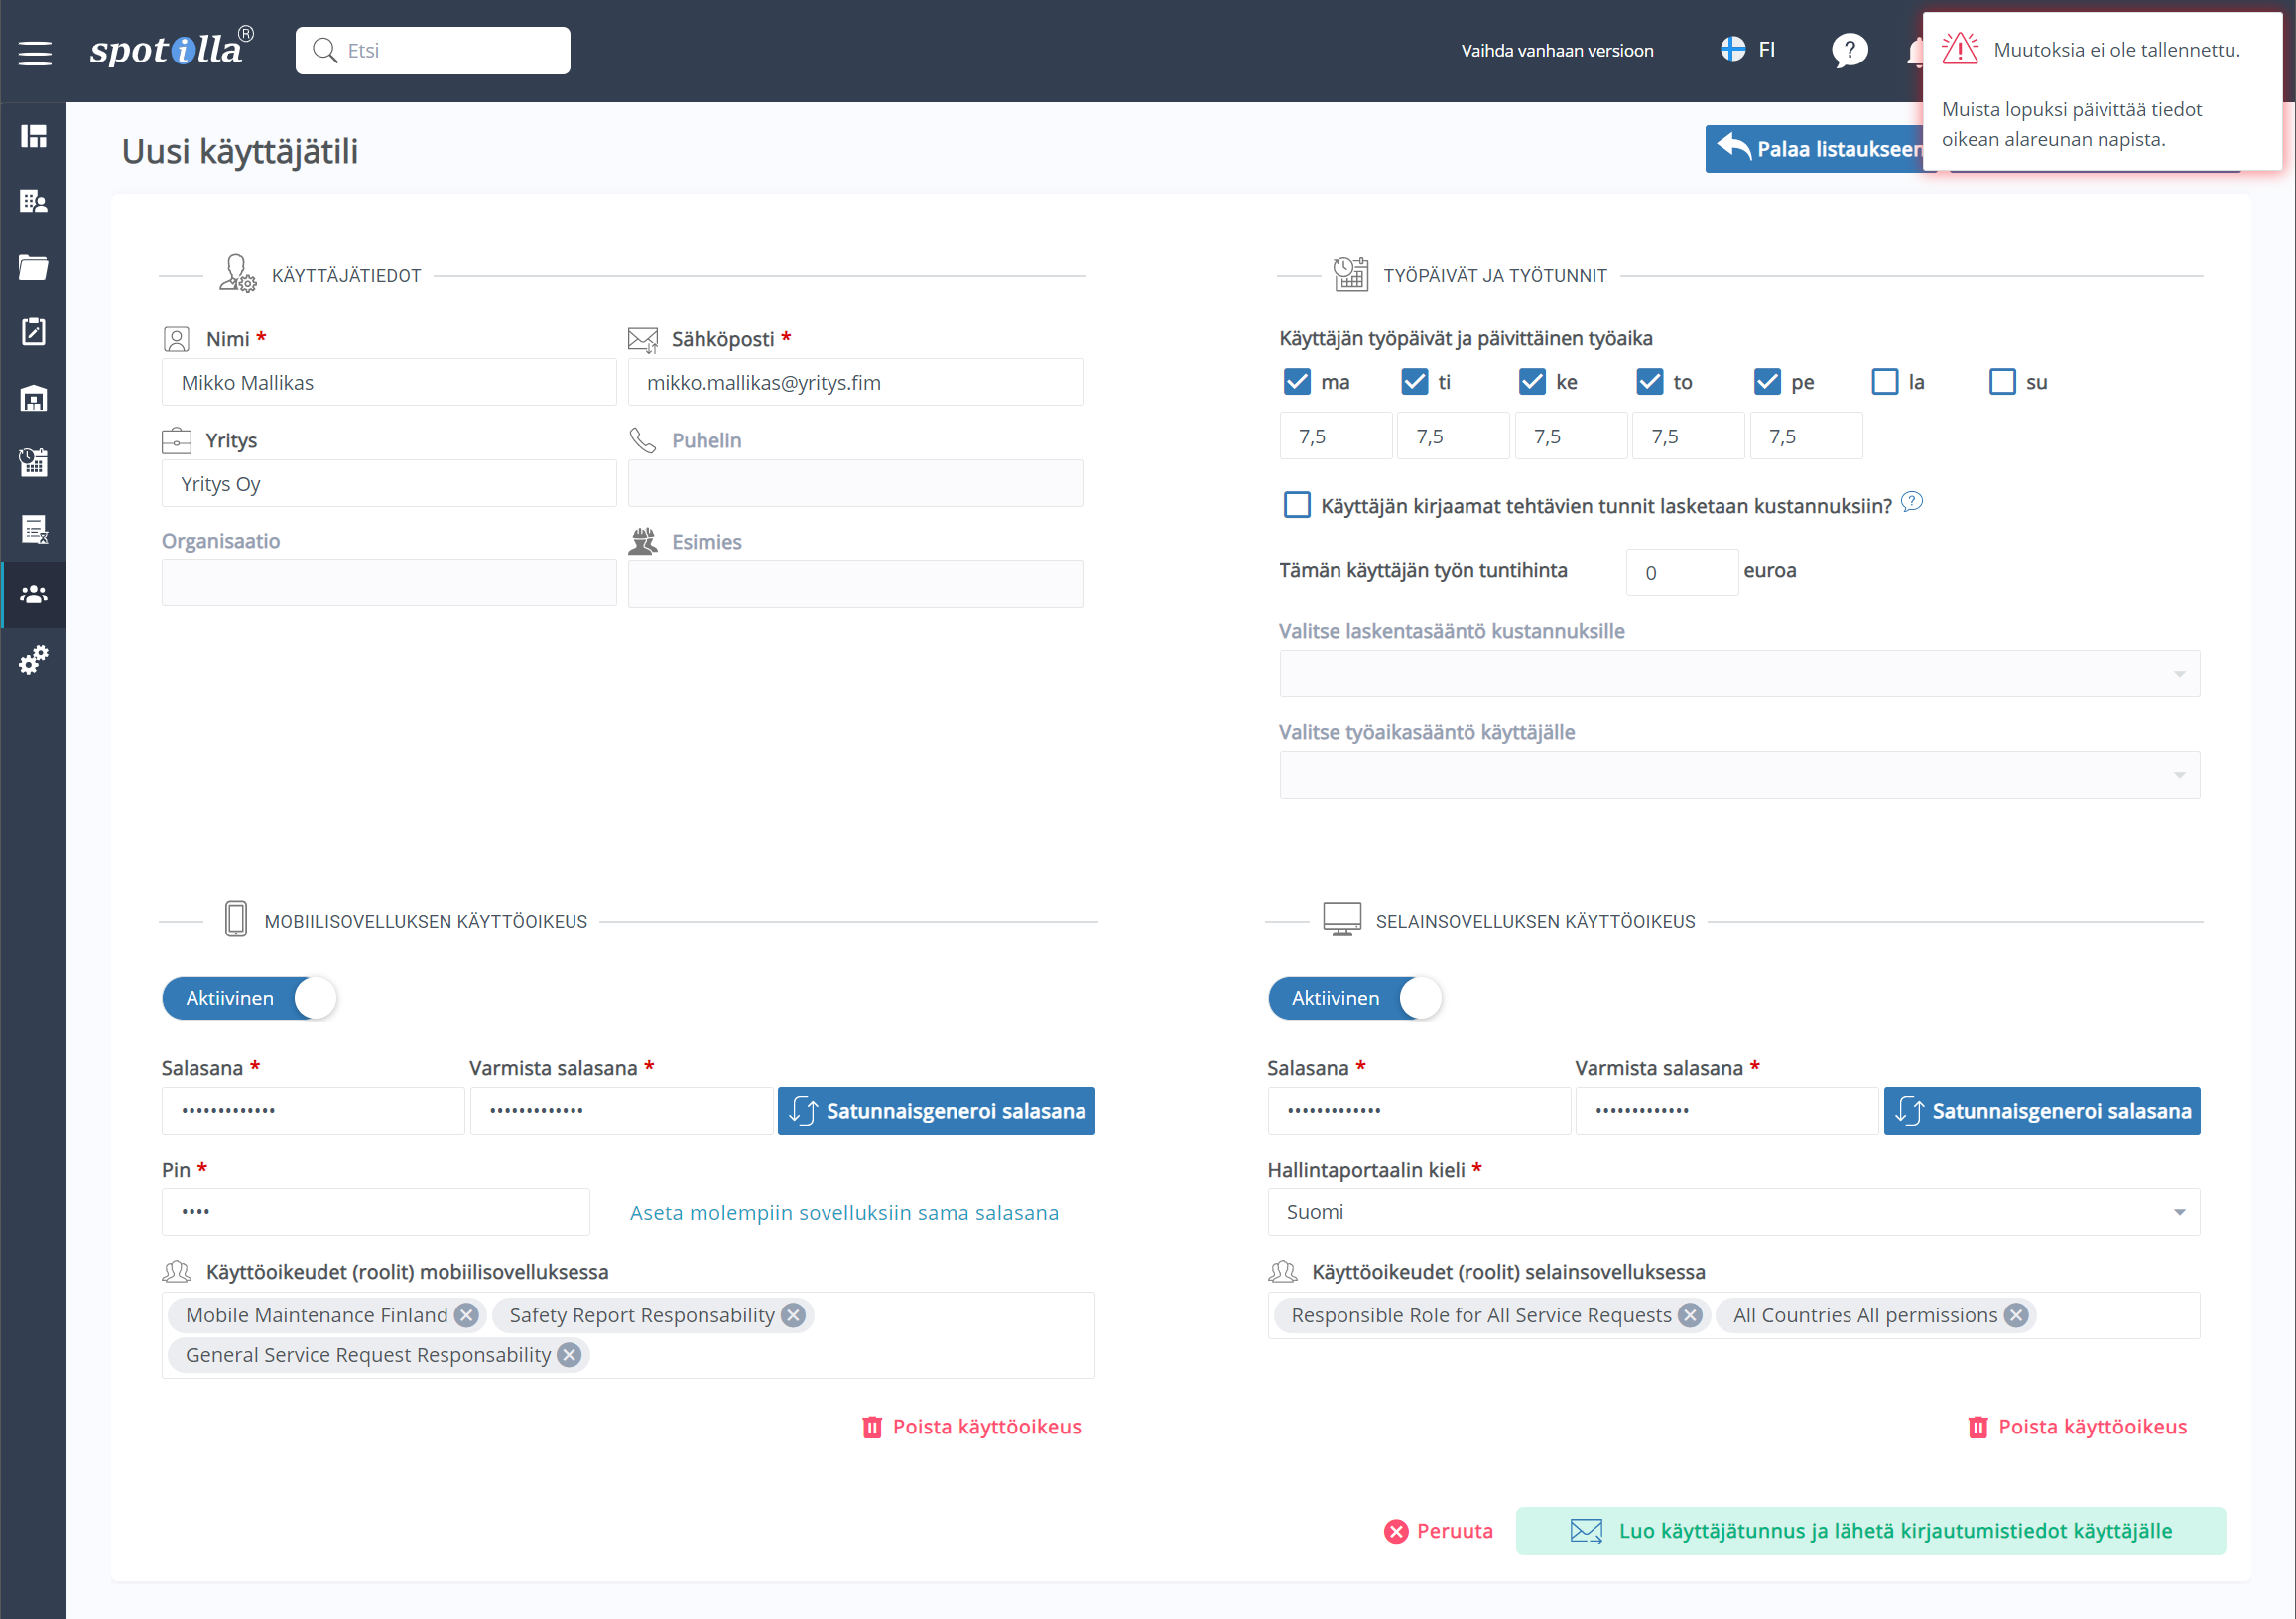2296x1619 pixels.
Task: Open the folder icon in sidebar
Action: point(34,267)
